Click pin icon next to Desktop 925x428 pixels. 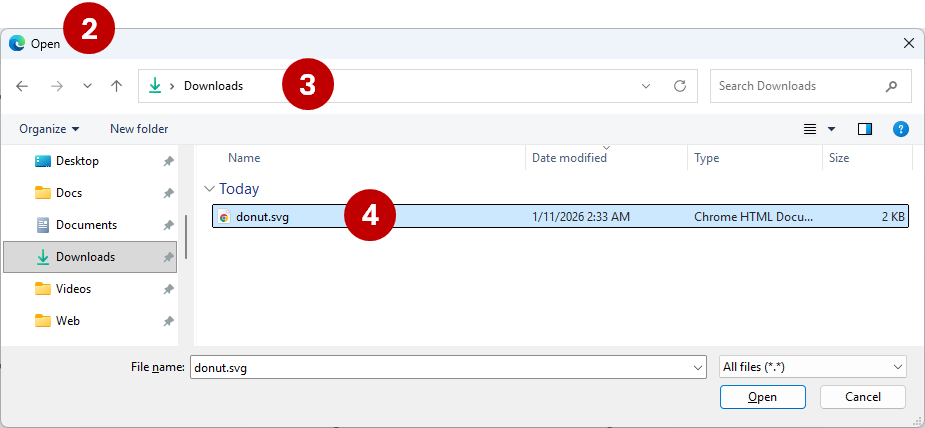pos(168,161)
